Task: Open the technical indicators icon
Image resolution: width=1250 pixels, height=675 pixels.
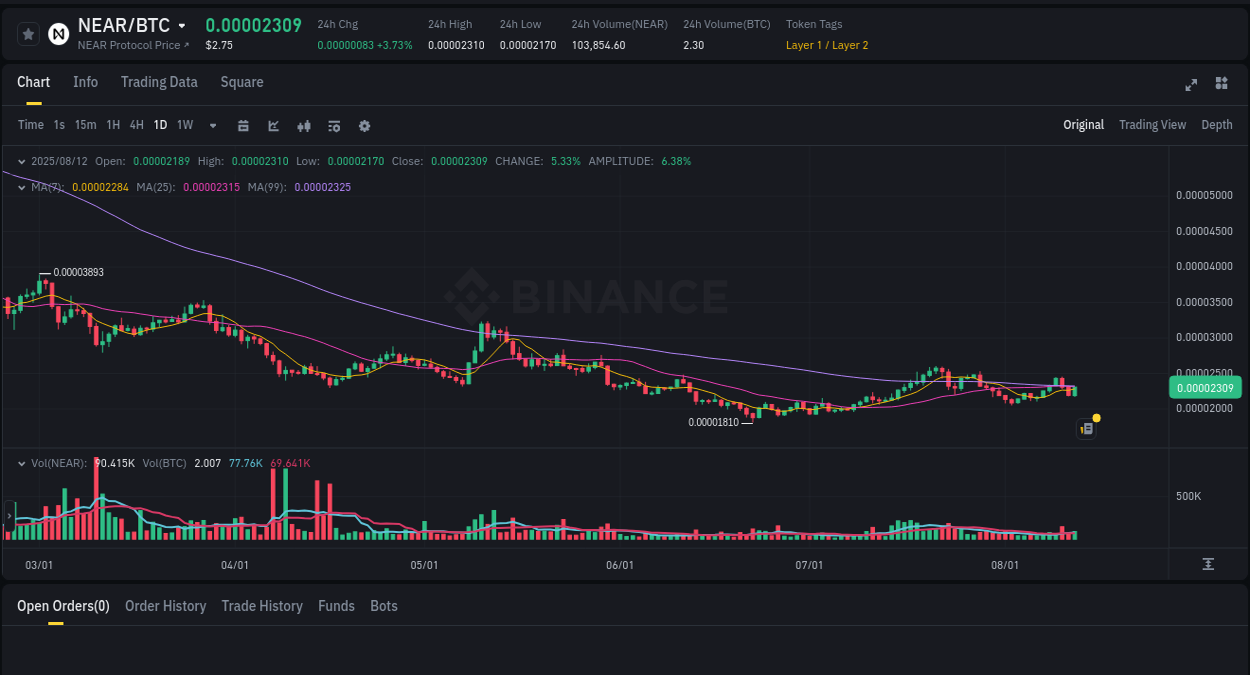Action: click(x=334, y=125)
